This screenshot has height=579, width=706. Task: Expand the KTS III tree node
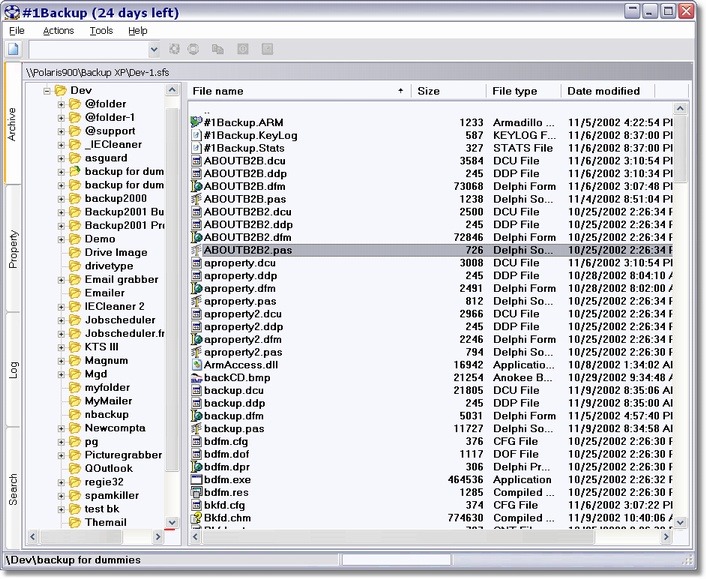click(61, 348)
